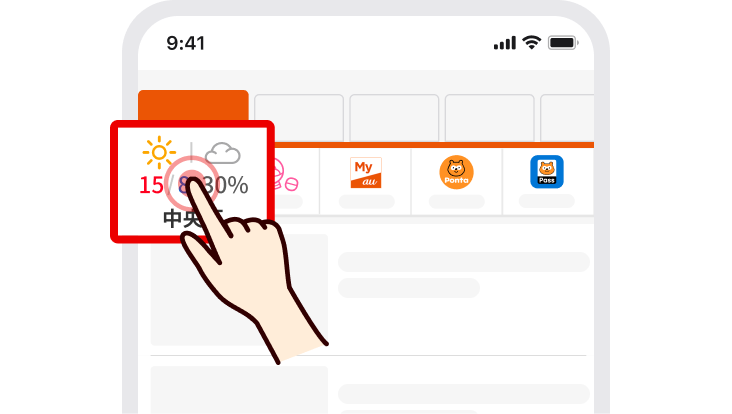Screen dimensions: 732x414
Task: Tap the battery status icon
Action: coord(563,43)
